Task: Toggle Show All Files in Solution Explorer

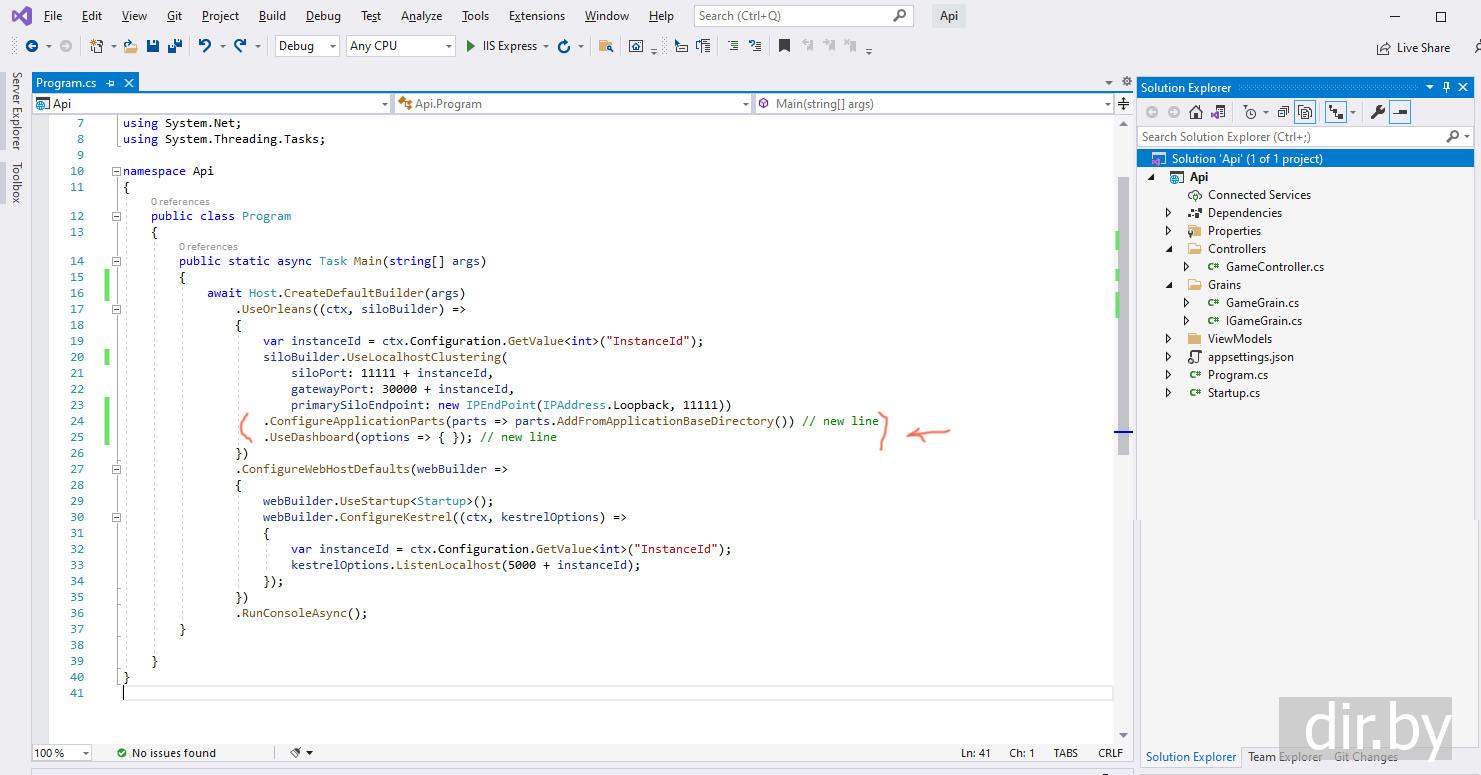Action: click(x=1304, y=113)
